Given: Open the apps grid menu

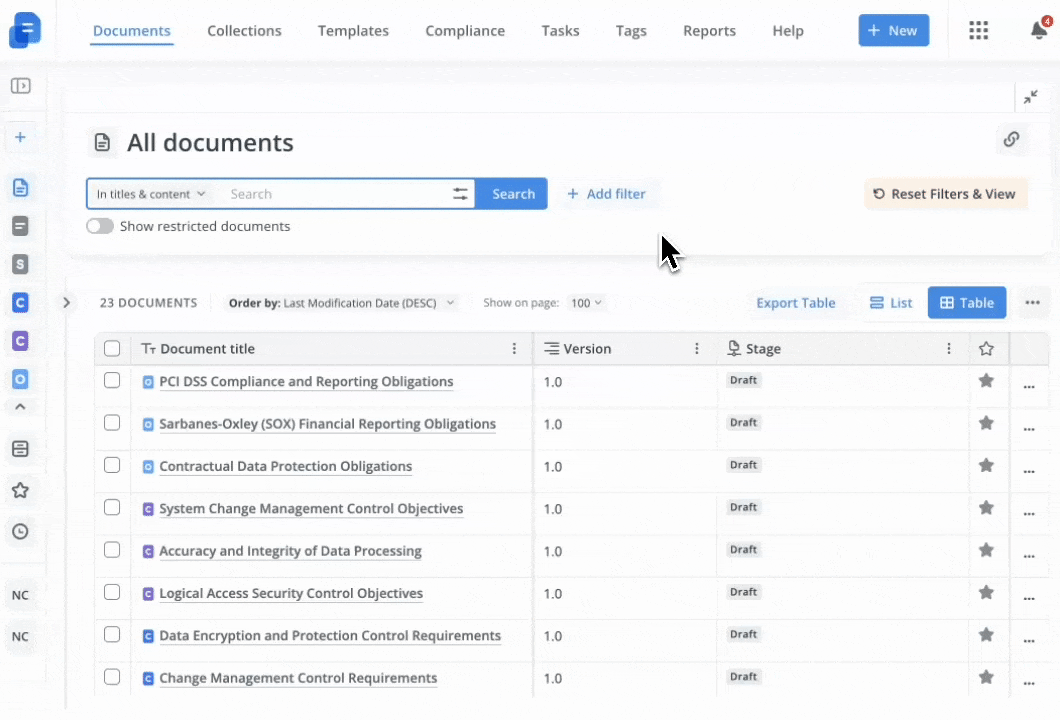Looking at the screenshot, I should click(x=979, y=30).
